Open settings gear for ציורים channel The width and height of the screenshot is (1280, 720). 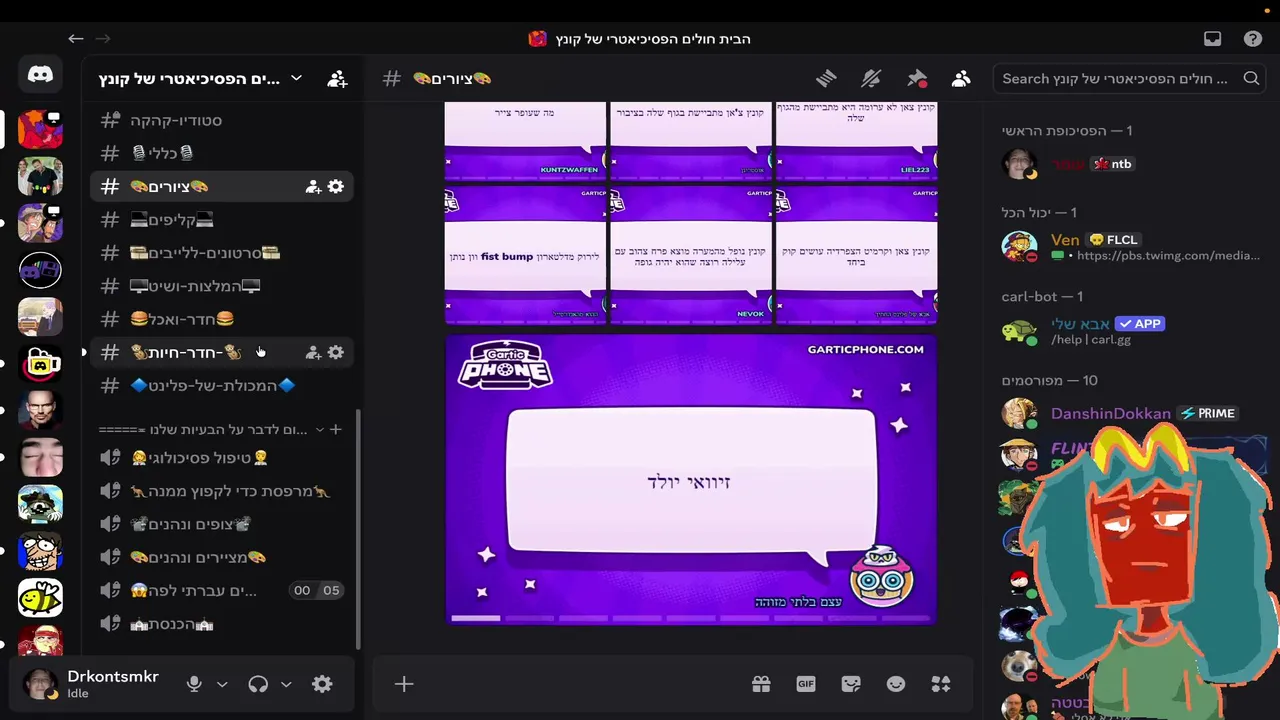point(336,186)
